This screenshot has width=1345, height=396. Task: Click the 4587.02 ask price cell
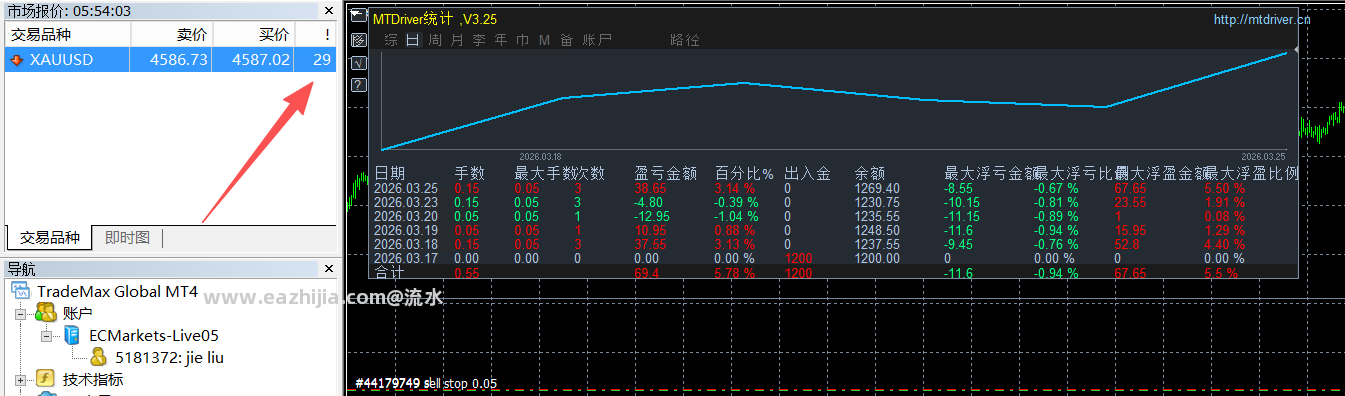tap(261, 60)
